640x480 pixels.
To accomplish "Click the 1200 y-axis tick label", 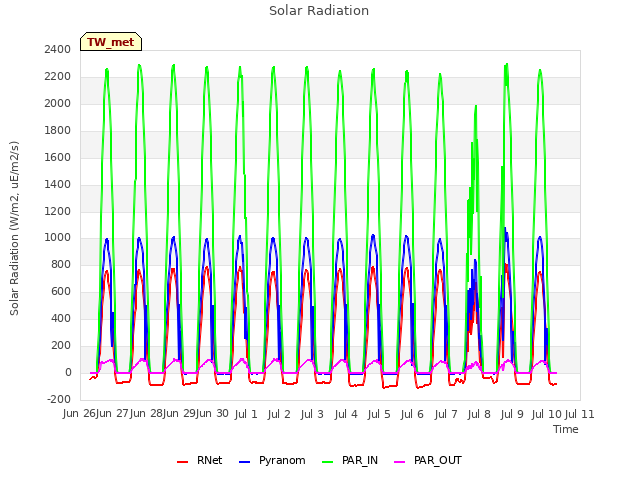I will coord(58,211).
